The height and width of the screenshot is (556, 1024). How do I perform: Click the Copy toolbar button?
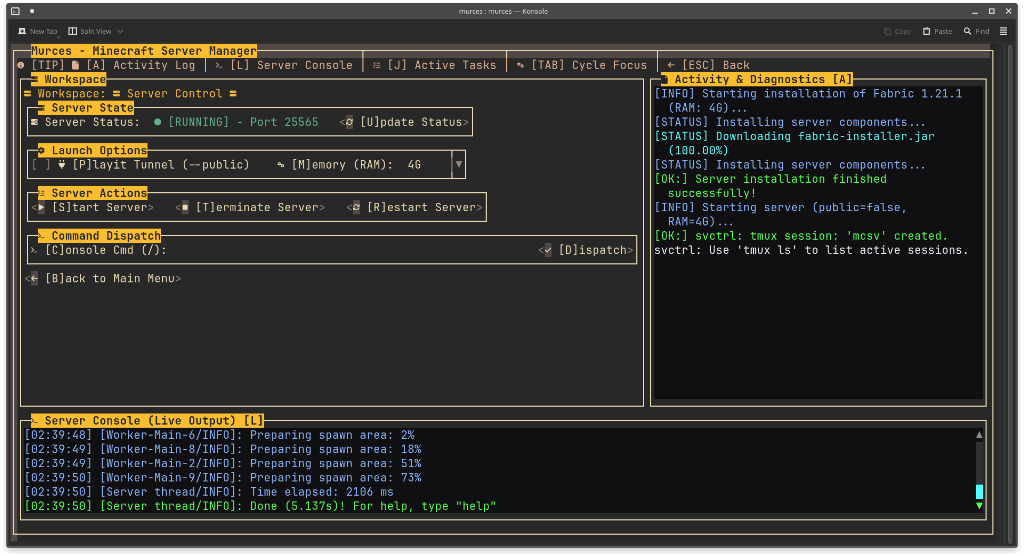pos(897,31)
